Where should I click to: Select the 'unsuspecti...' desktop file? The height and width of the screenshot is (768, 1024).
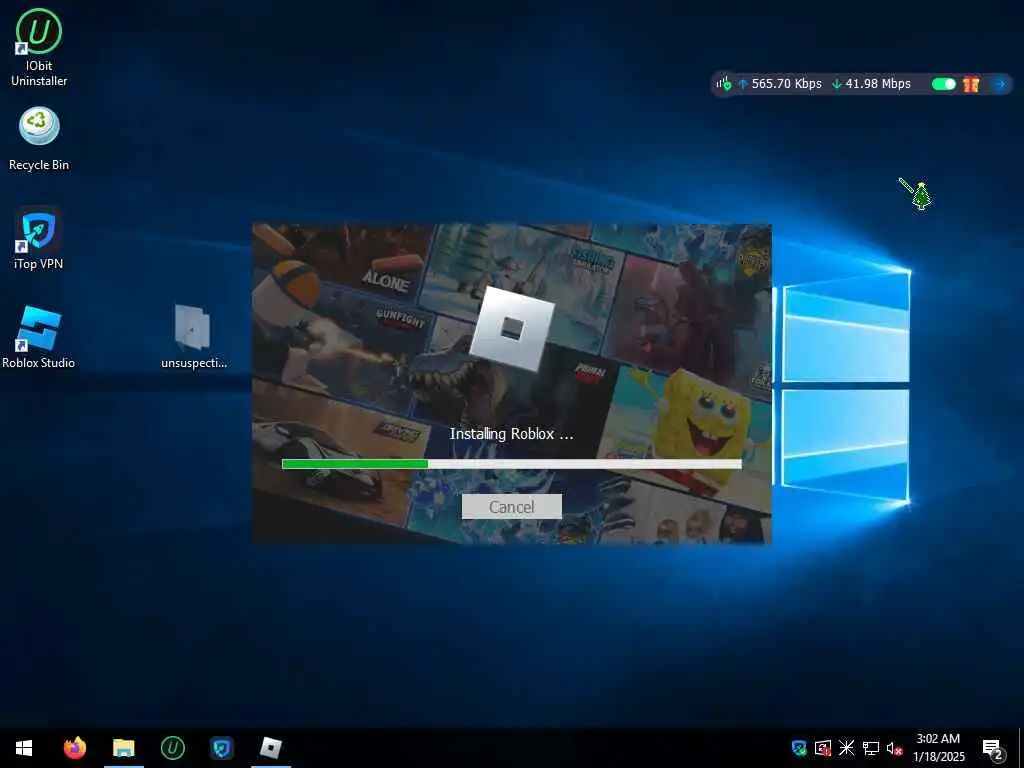[193, 338]
